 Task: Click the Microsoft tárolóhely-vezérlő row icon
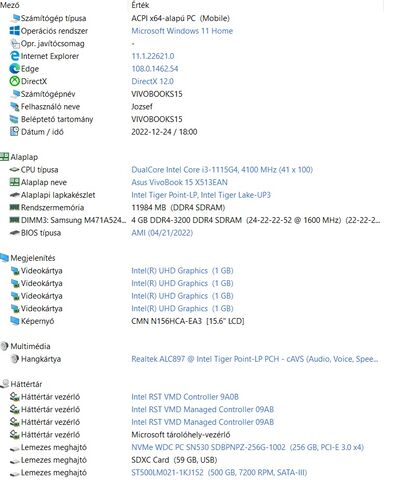(15, 435)
